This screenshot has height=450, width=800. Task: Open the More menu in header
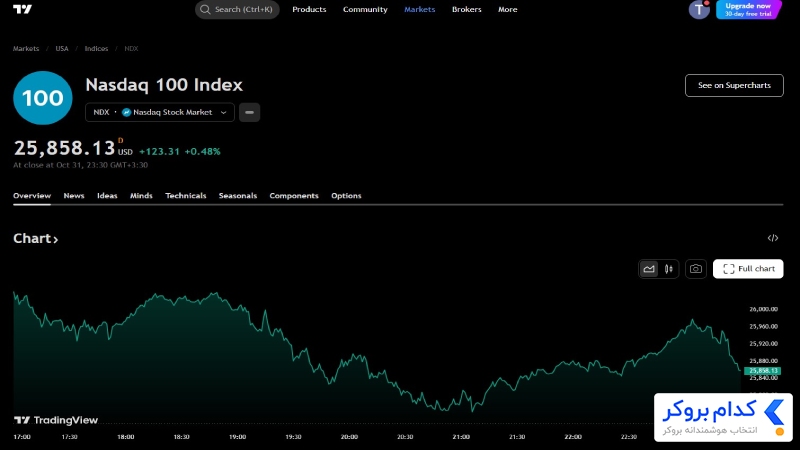click(x=508, y=9)
